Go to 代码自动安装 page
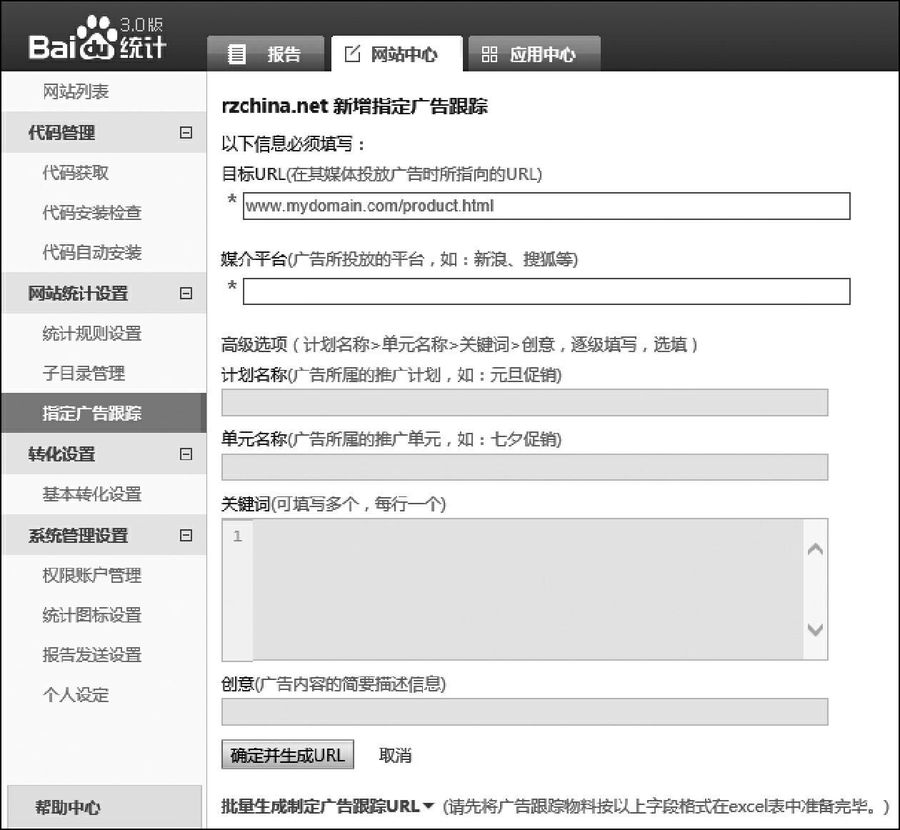Image resolution: width=900 pixels, height=830 pixels. (92, 252)
